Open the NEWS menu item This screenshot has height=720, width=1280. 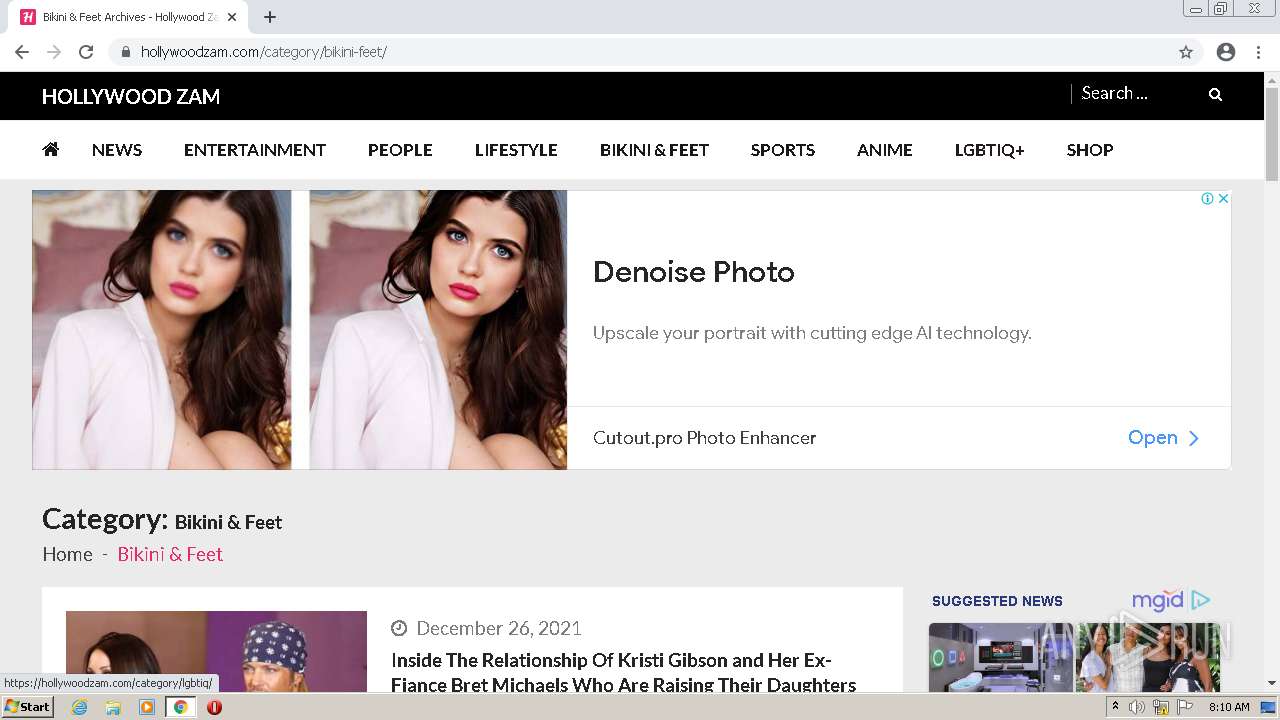(x=117, y=150)
